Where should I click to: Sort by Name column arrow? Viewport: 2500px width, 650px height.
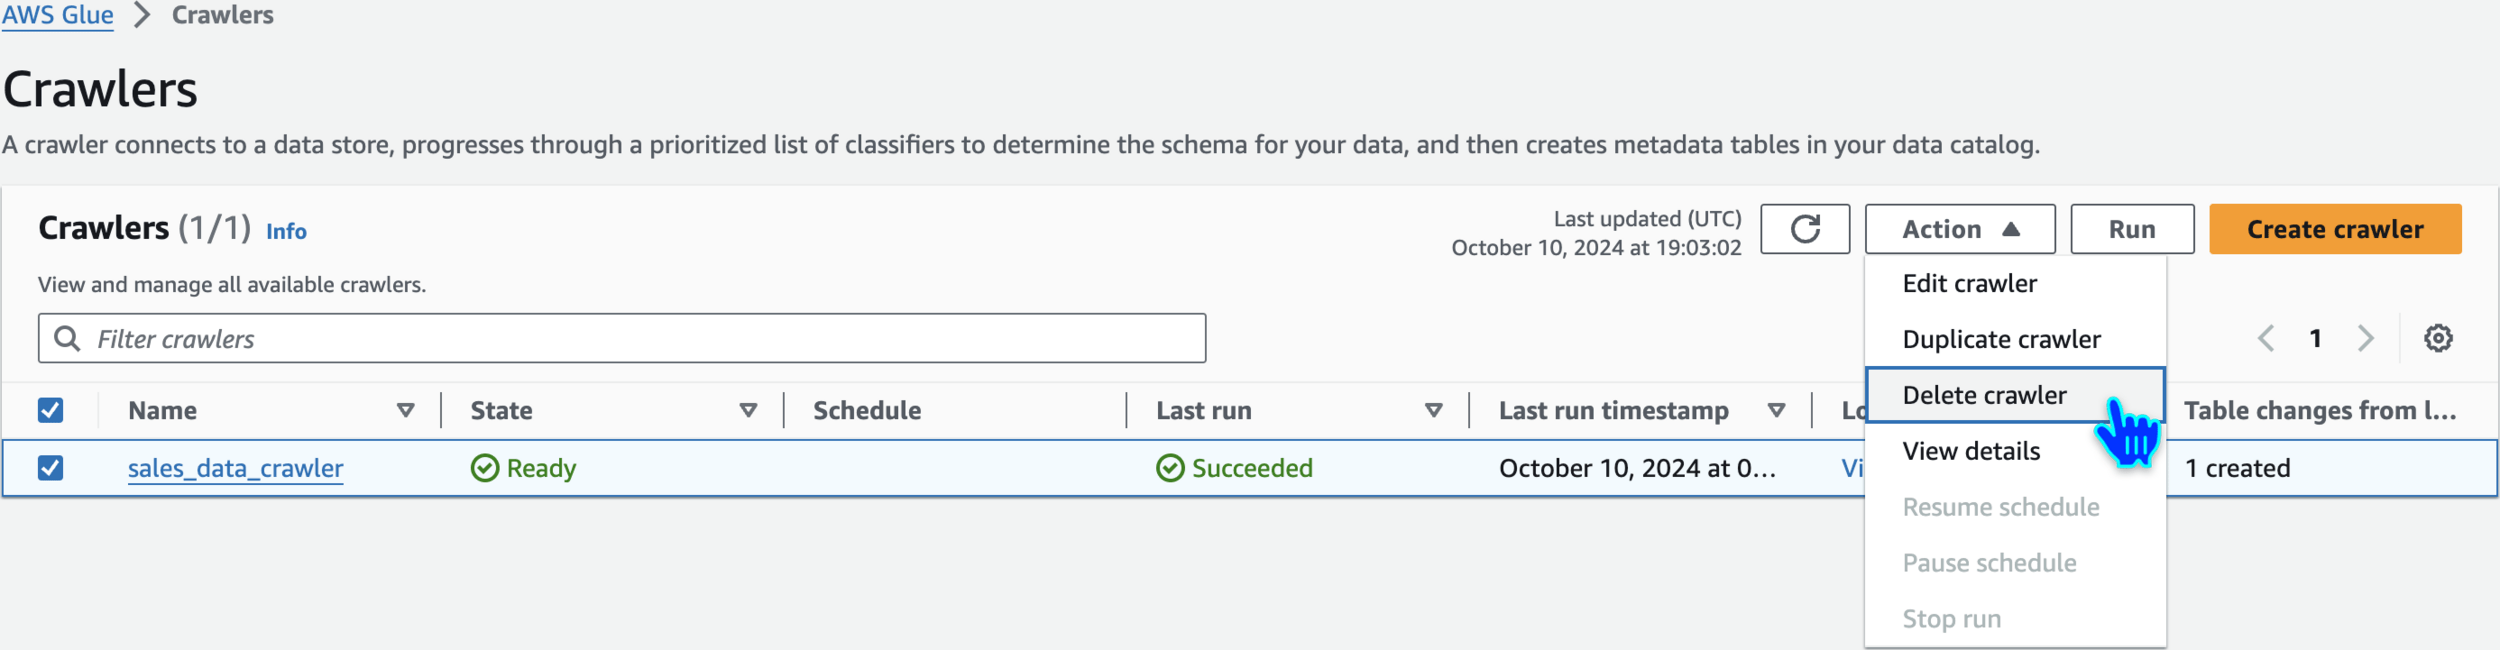(x=406, y=410)
